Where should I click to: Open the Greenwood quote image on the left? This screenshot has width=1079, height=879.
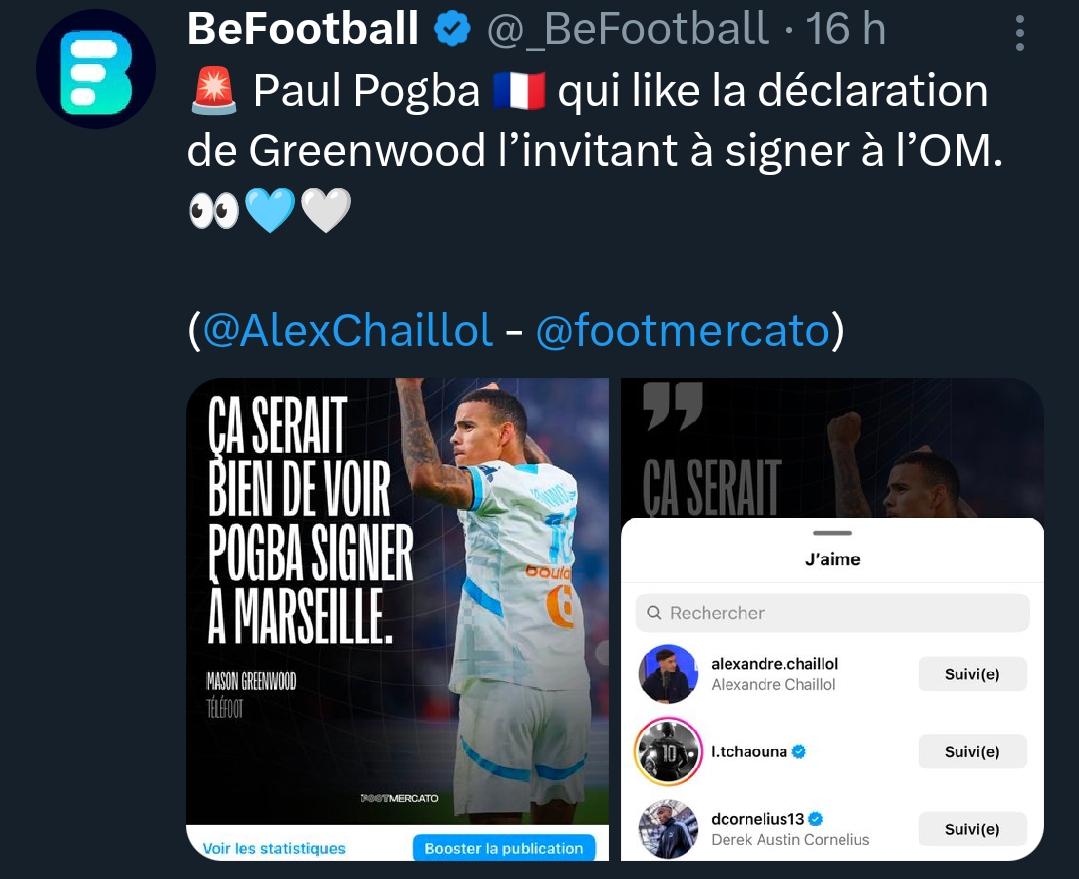(397, 600)
